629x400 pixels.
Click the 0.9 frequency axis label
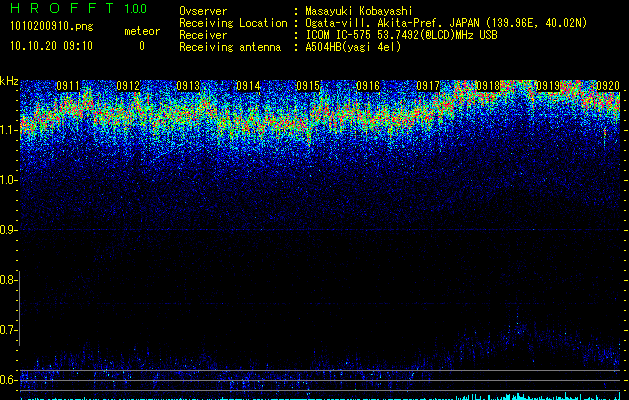[8, 230]
